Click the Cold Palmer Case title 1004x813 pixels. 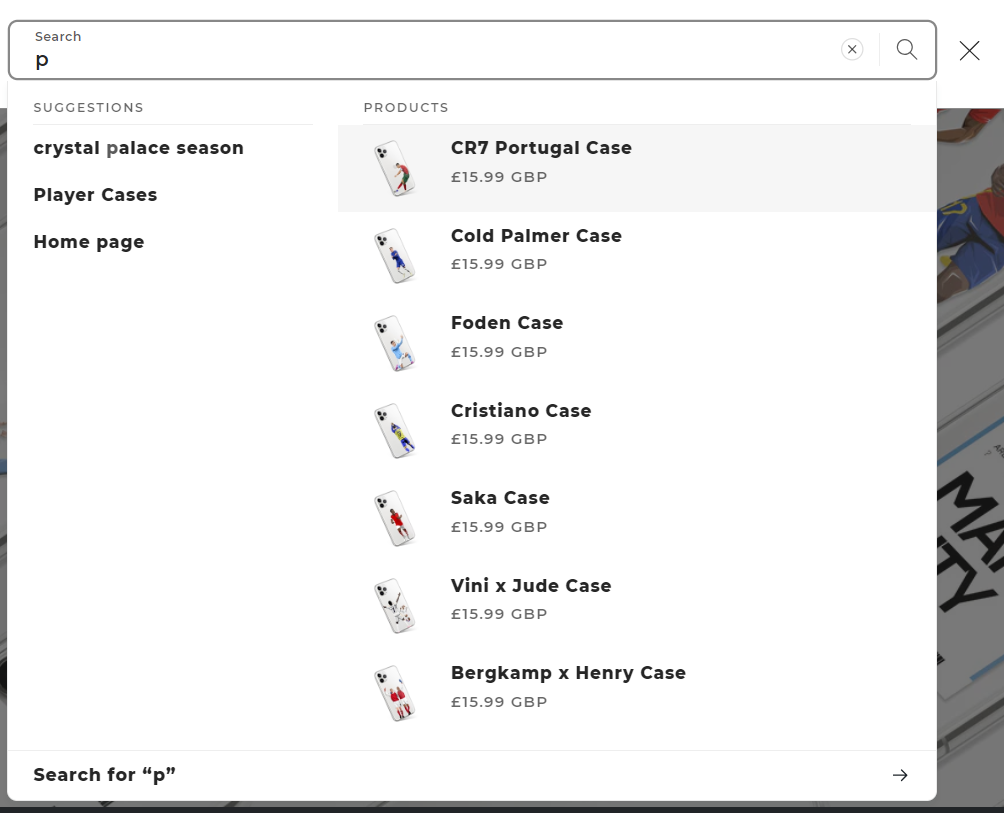click(536, 236)
